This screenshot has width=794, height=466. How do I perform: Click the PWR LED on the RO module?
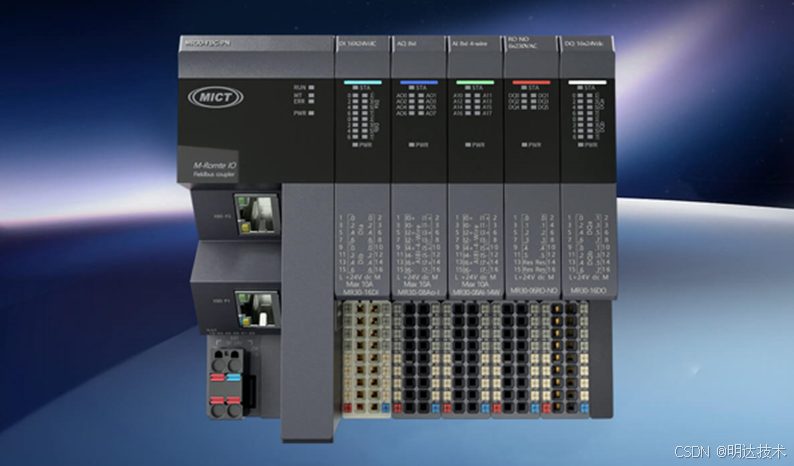pyautogui.click(x=525, y=145)
